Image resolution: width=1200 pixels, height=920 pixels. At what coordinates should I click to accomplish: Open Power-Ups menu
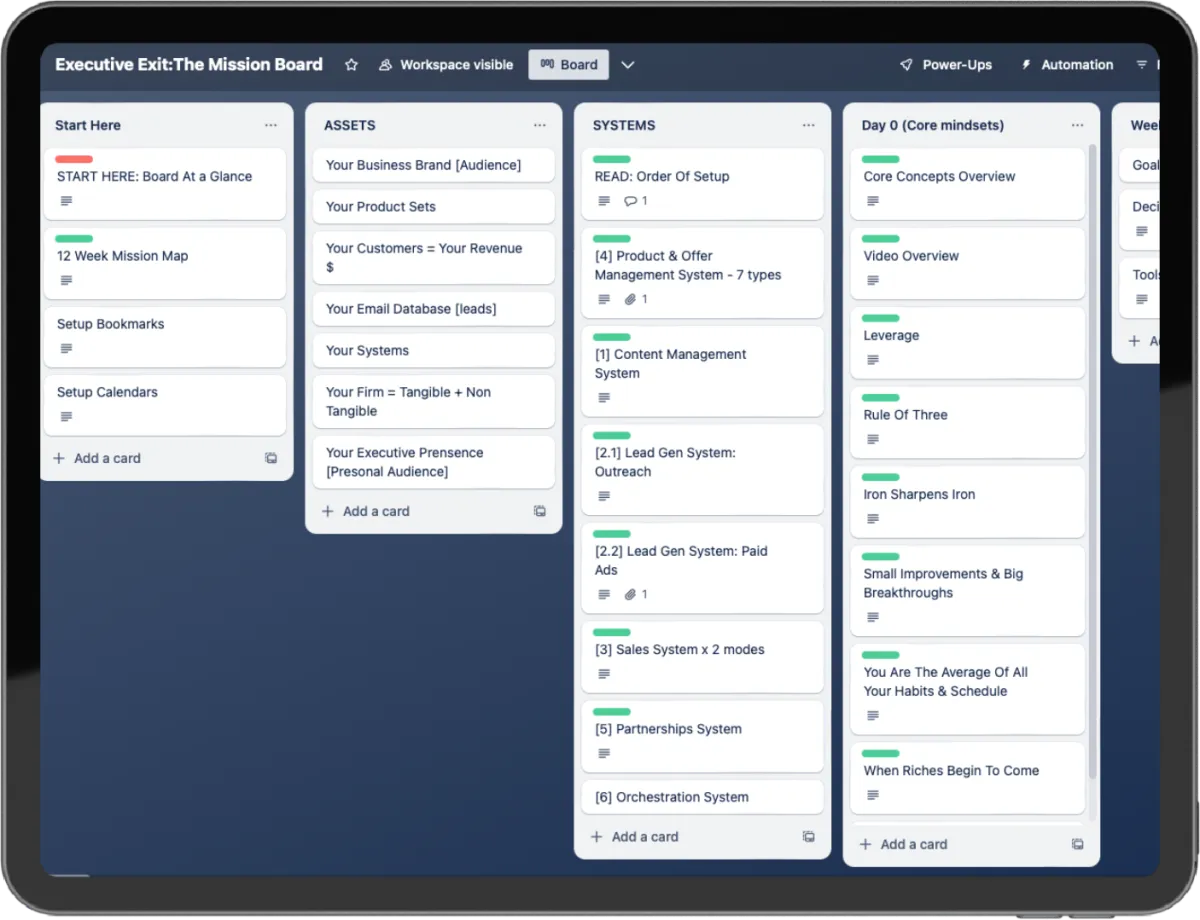click(946, 65)
